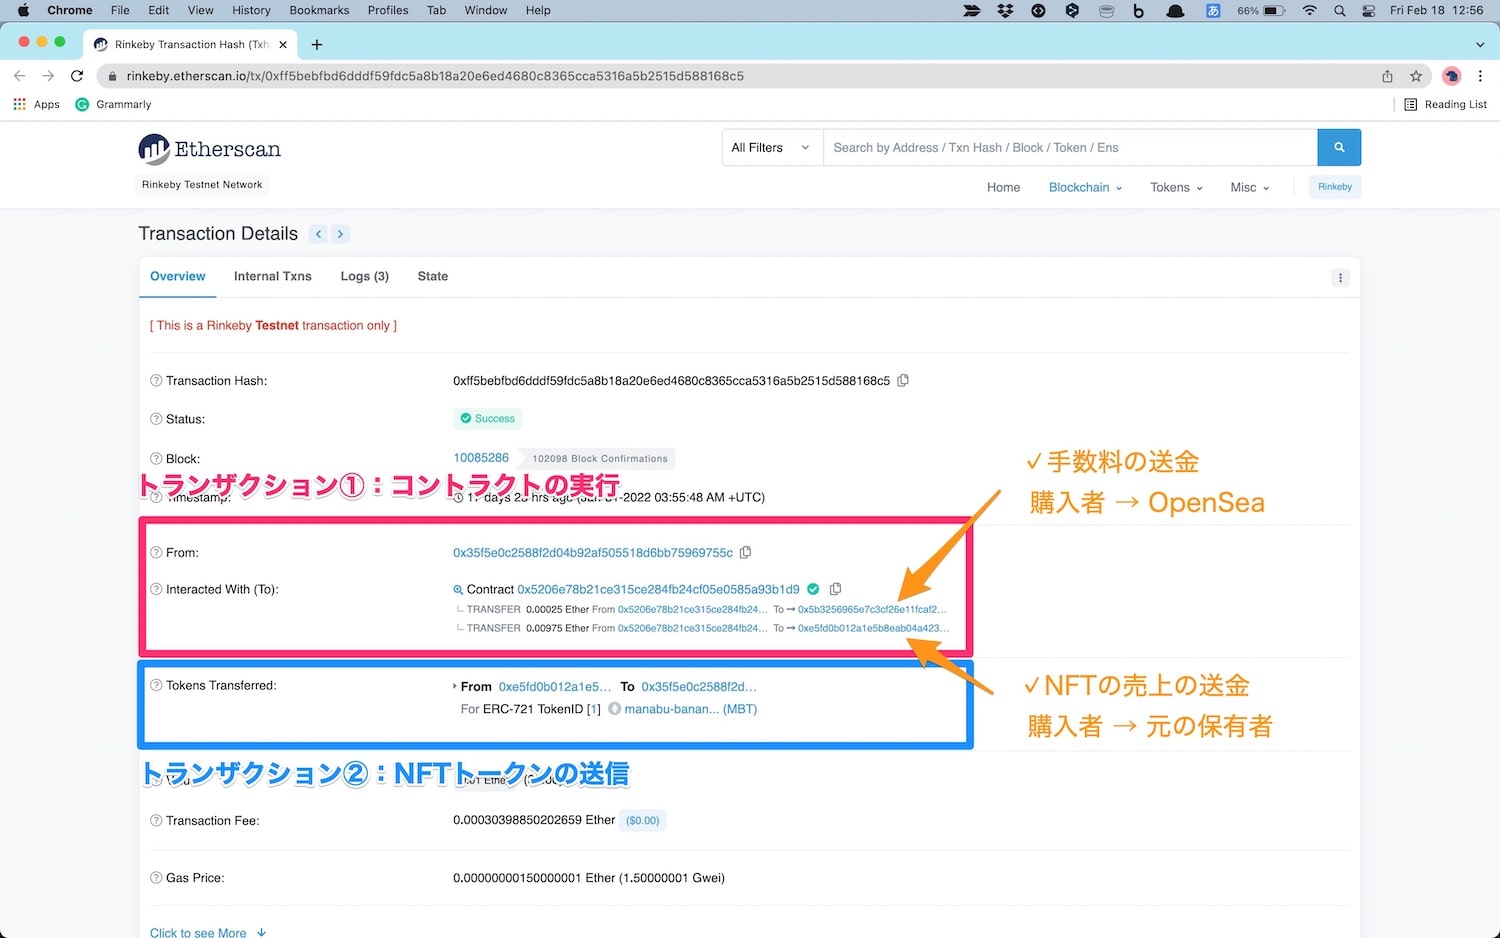Copy the contract address icon
This screenshot has width=1500, height=938.
pos(835,589)
